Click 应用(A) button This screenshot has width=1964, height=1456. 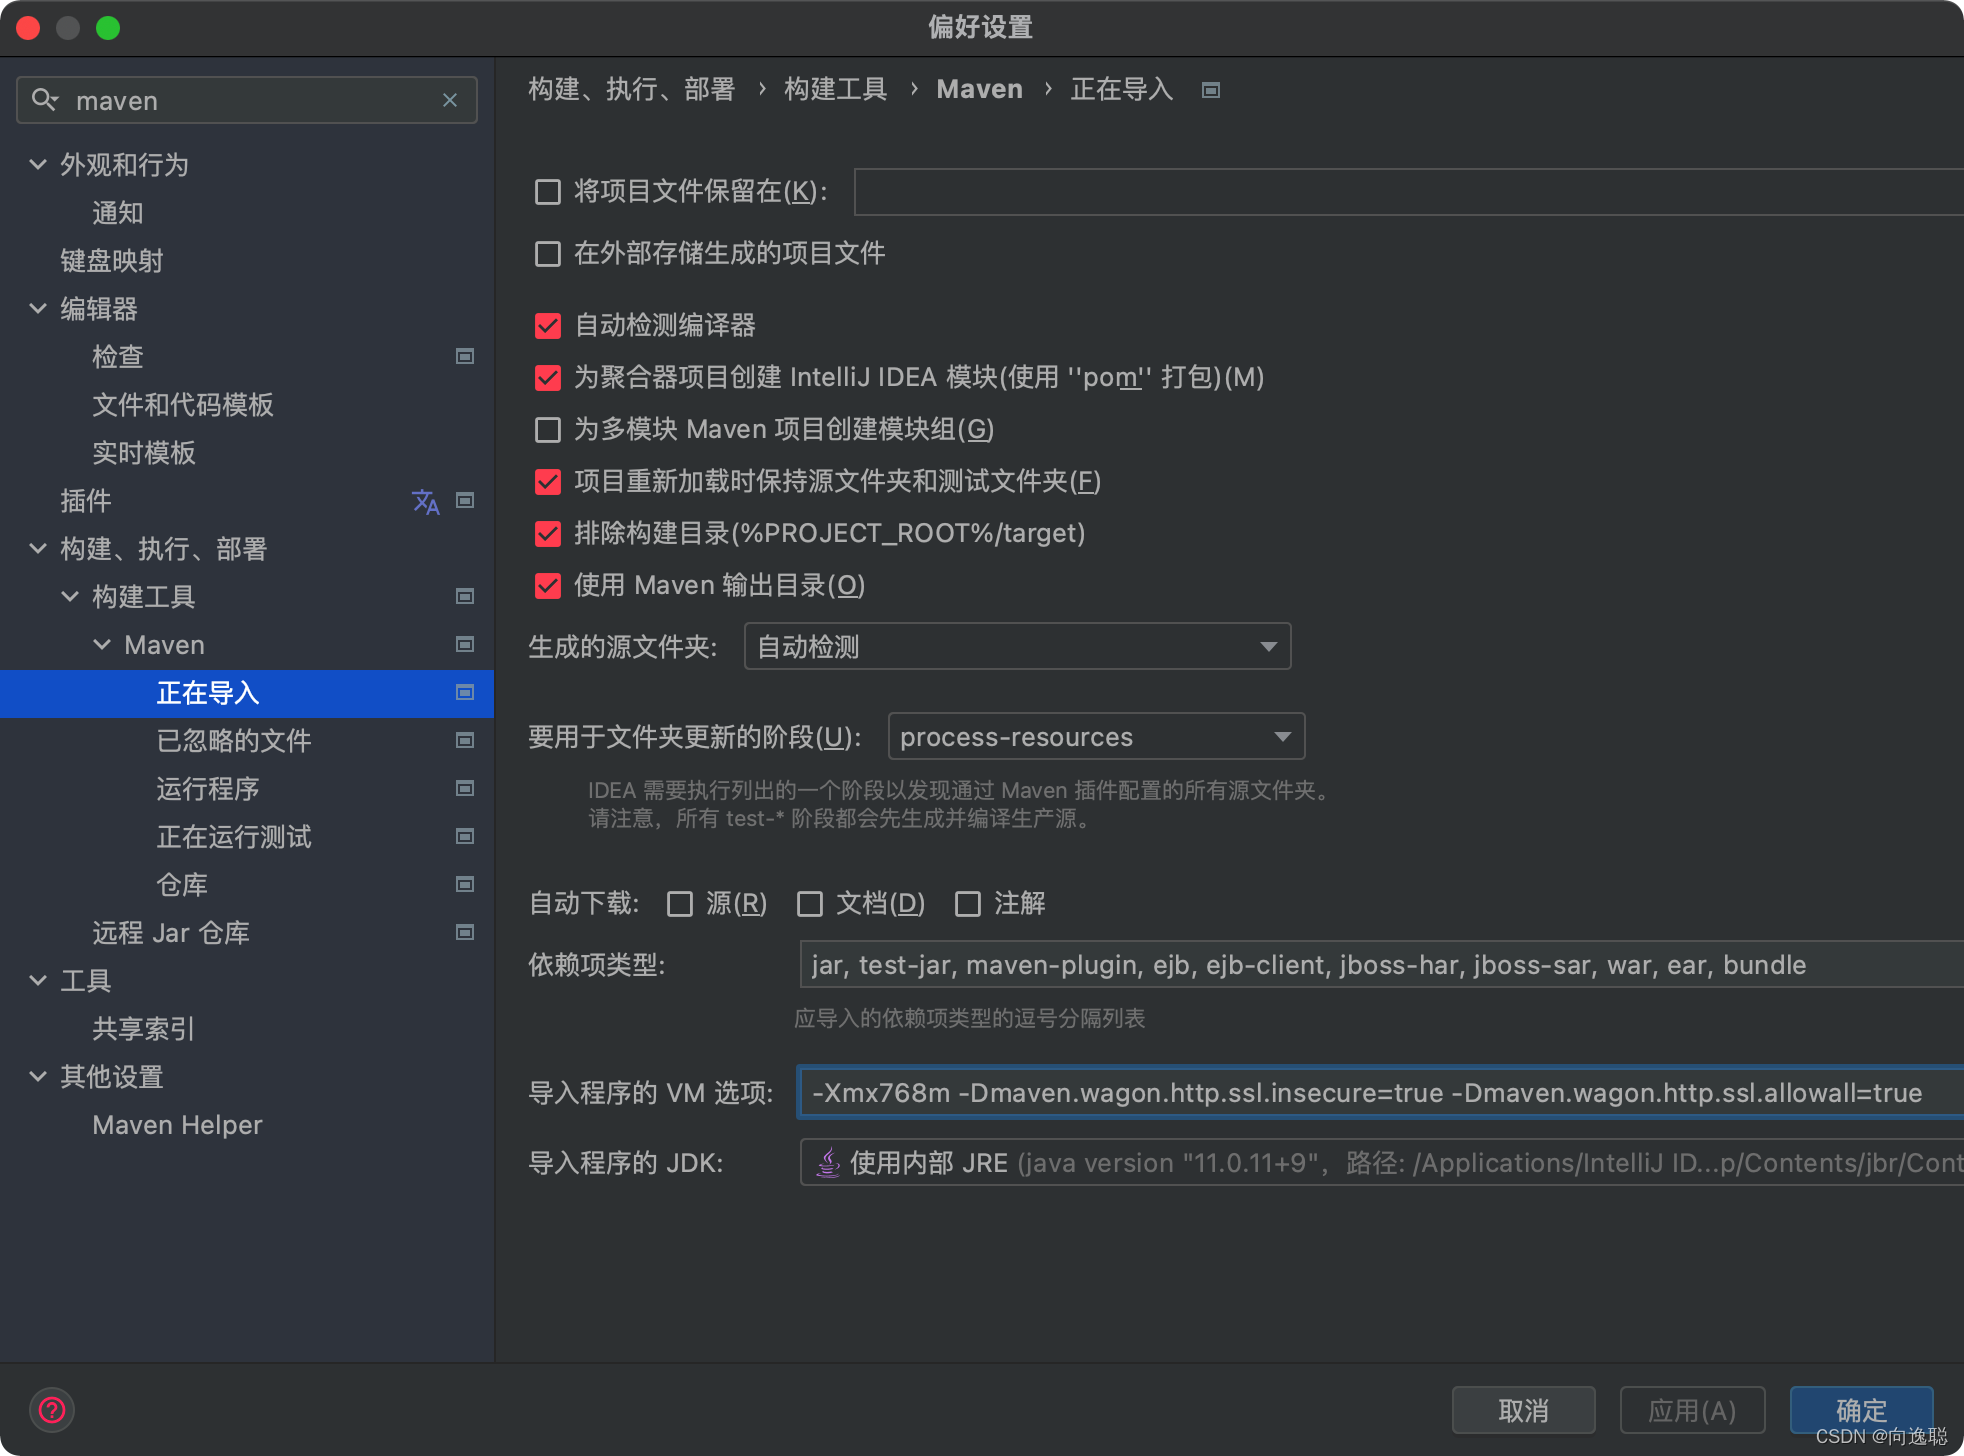click(1692, 1410)
